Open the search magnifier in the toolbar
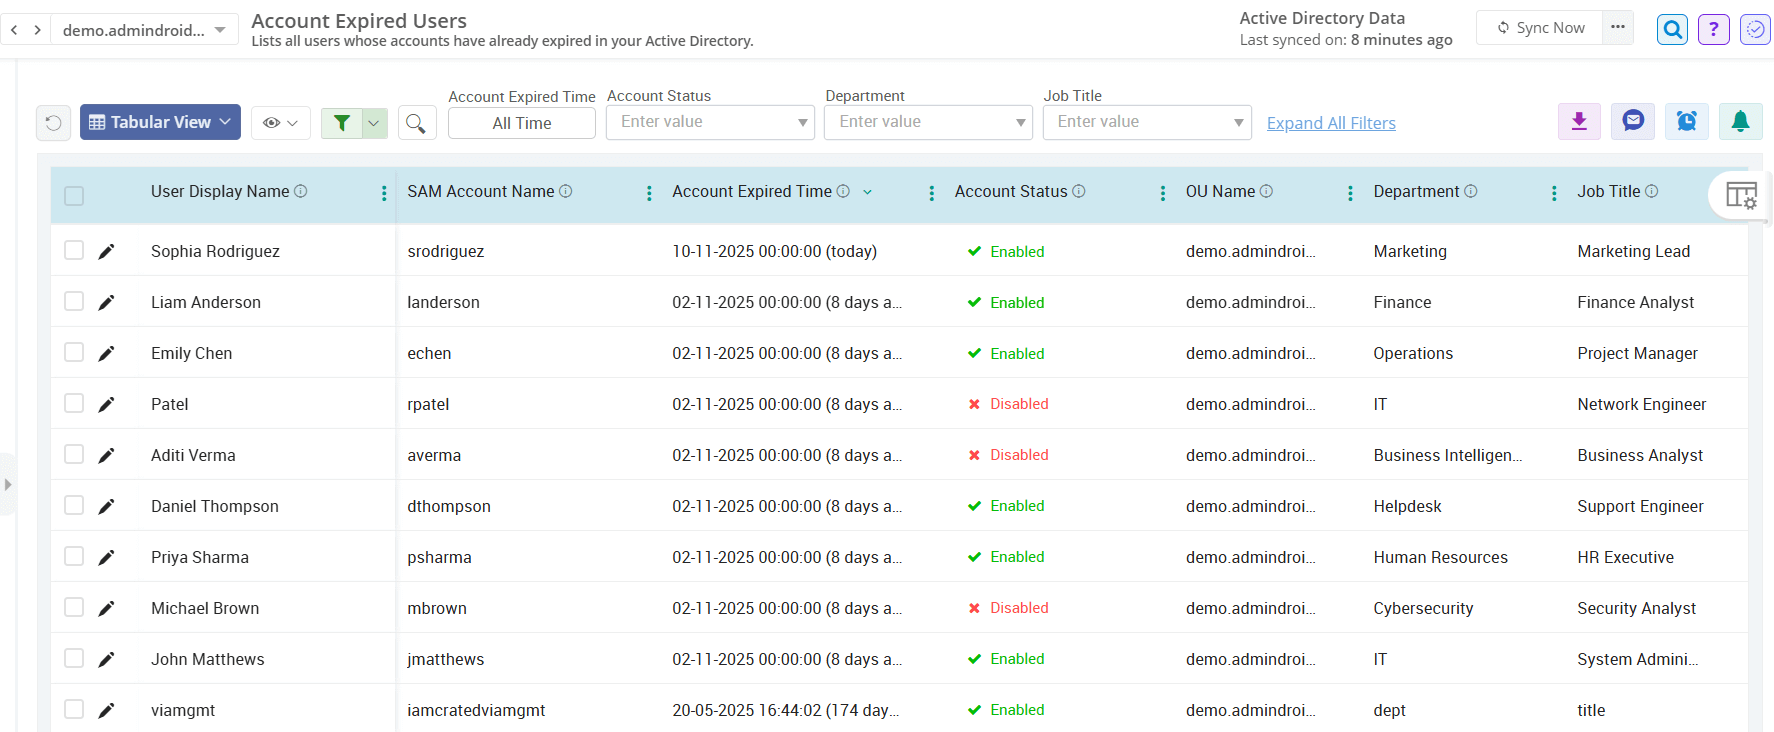 click(x=416, y=123)
